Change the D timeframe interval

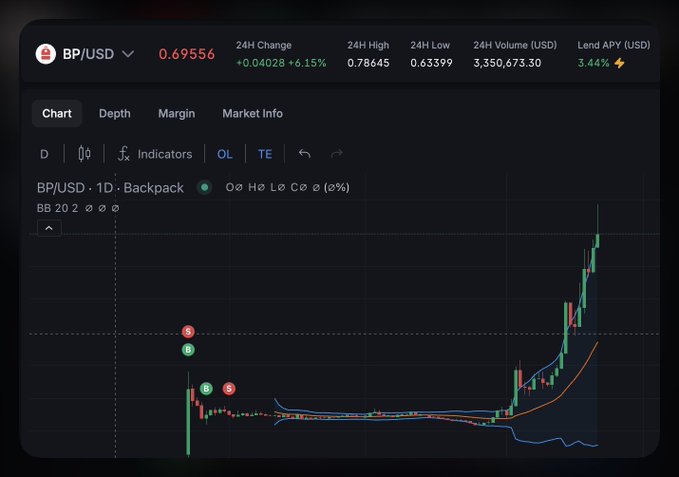tap(44, 154)
